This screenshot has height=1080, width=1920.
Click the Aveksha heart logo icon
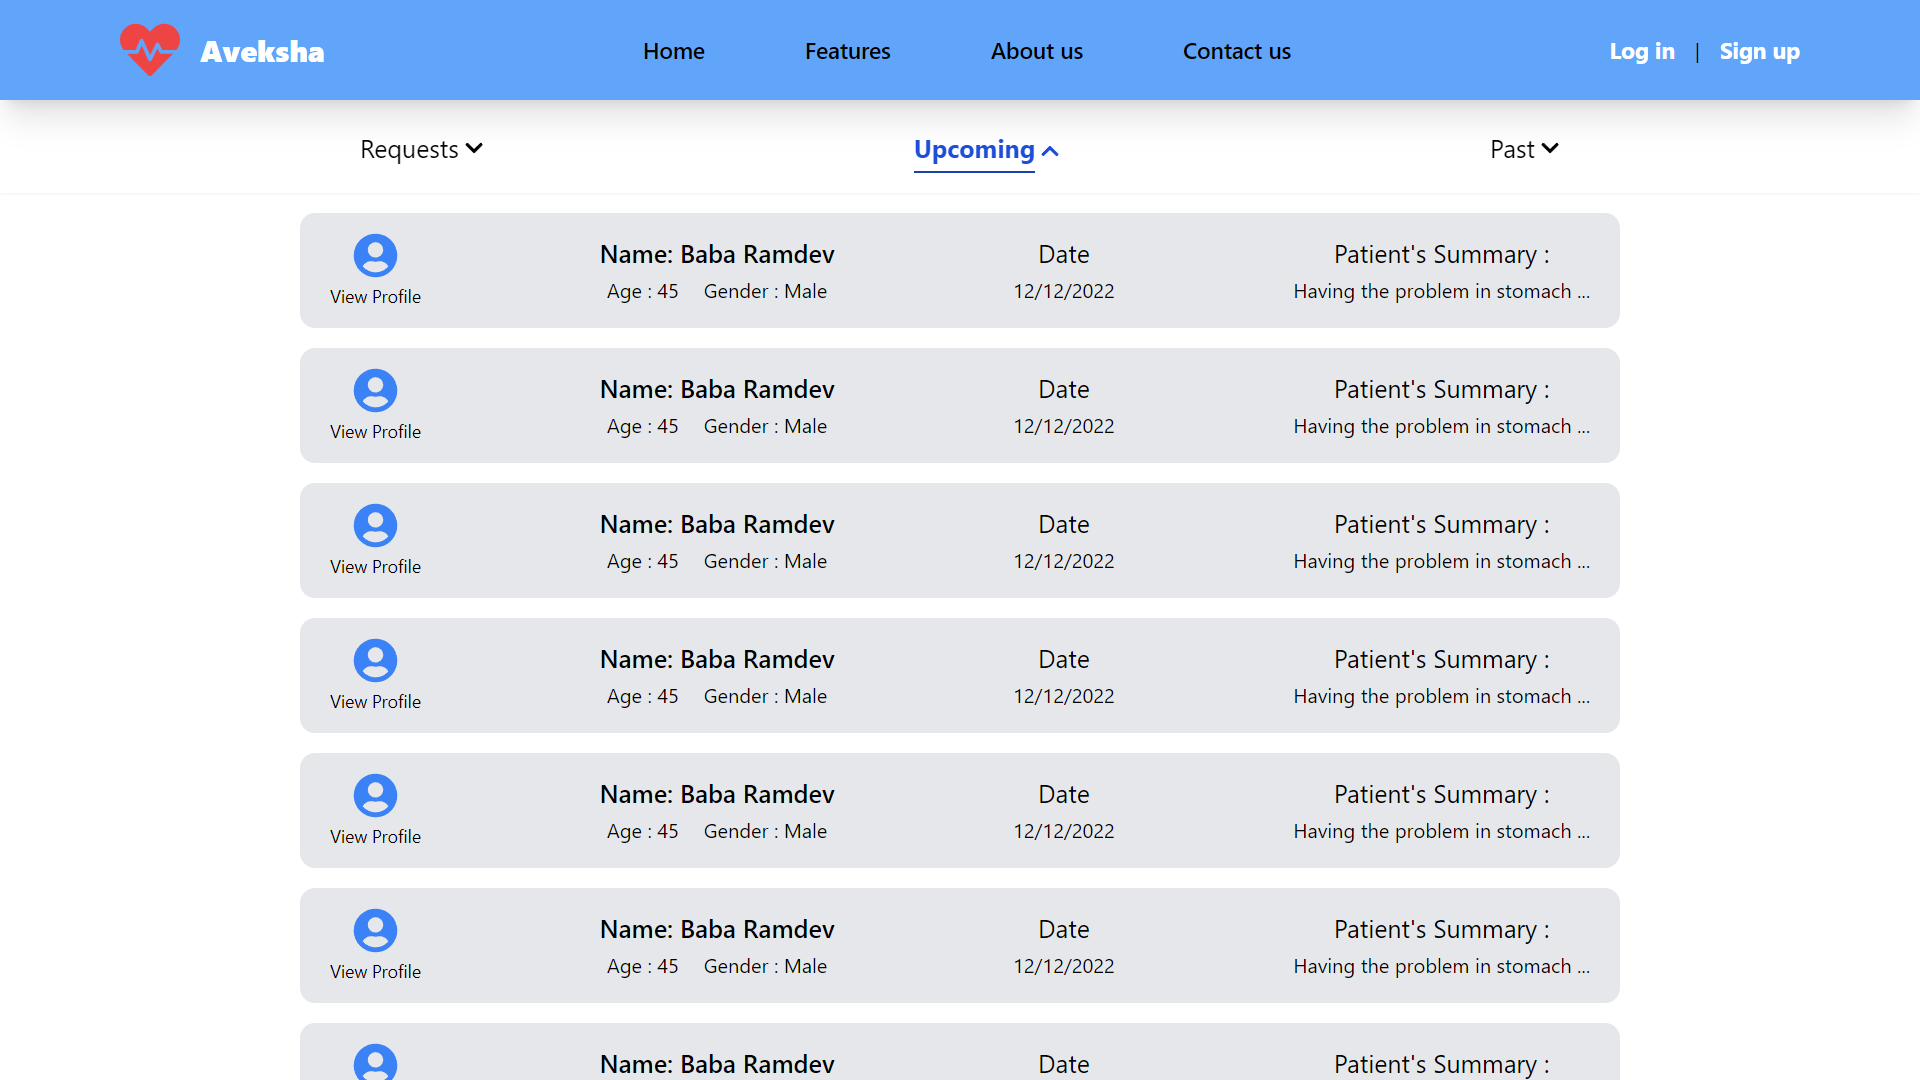[x=150, y=50]
